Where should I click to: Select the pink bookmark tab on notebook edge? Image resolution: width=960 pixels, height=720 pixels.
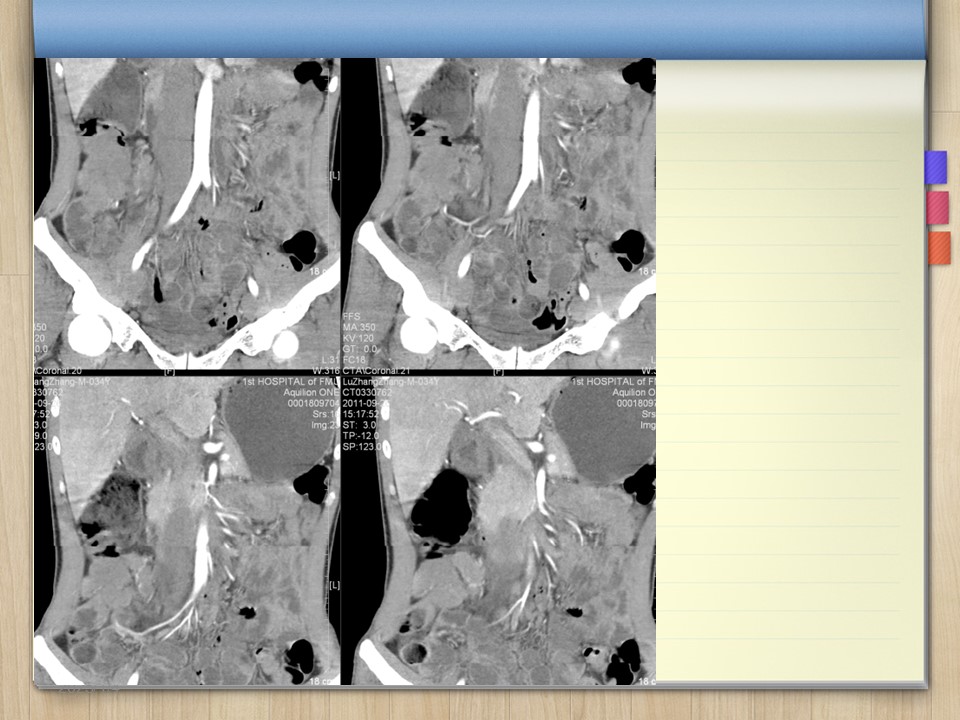coord(937,208)
